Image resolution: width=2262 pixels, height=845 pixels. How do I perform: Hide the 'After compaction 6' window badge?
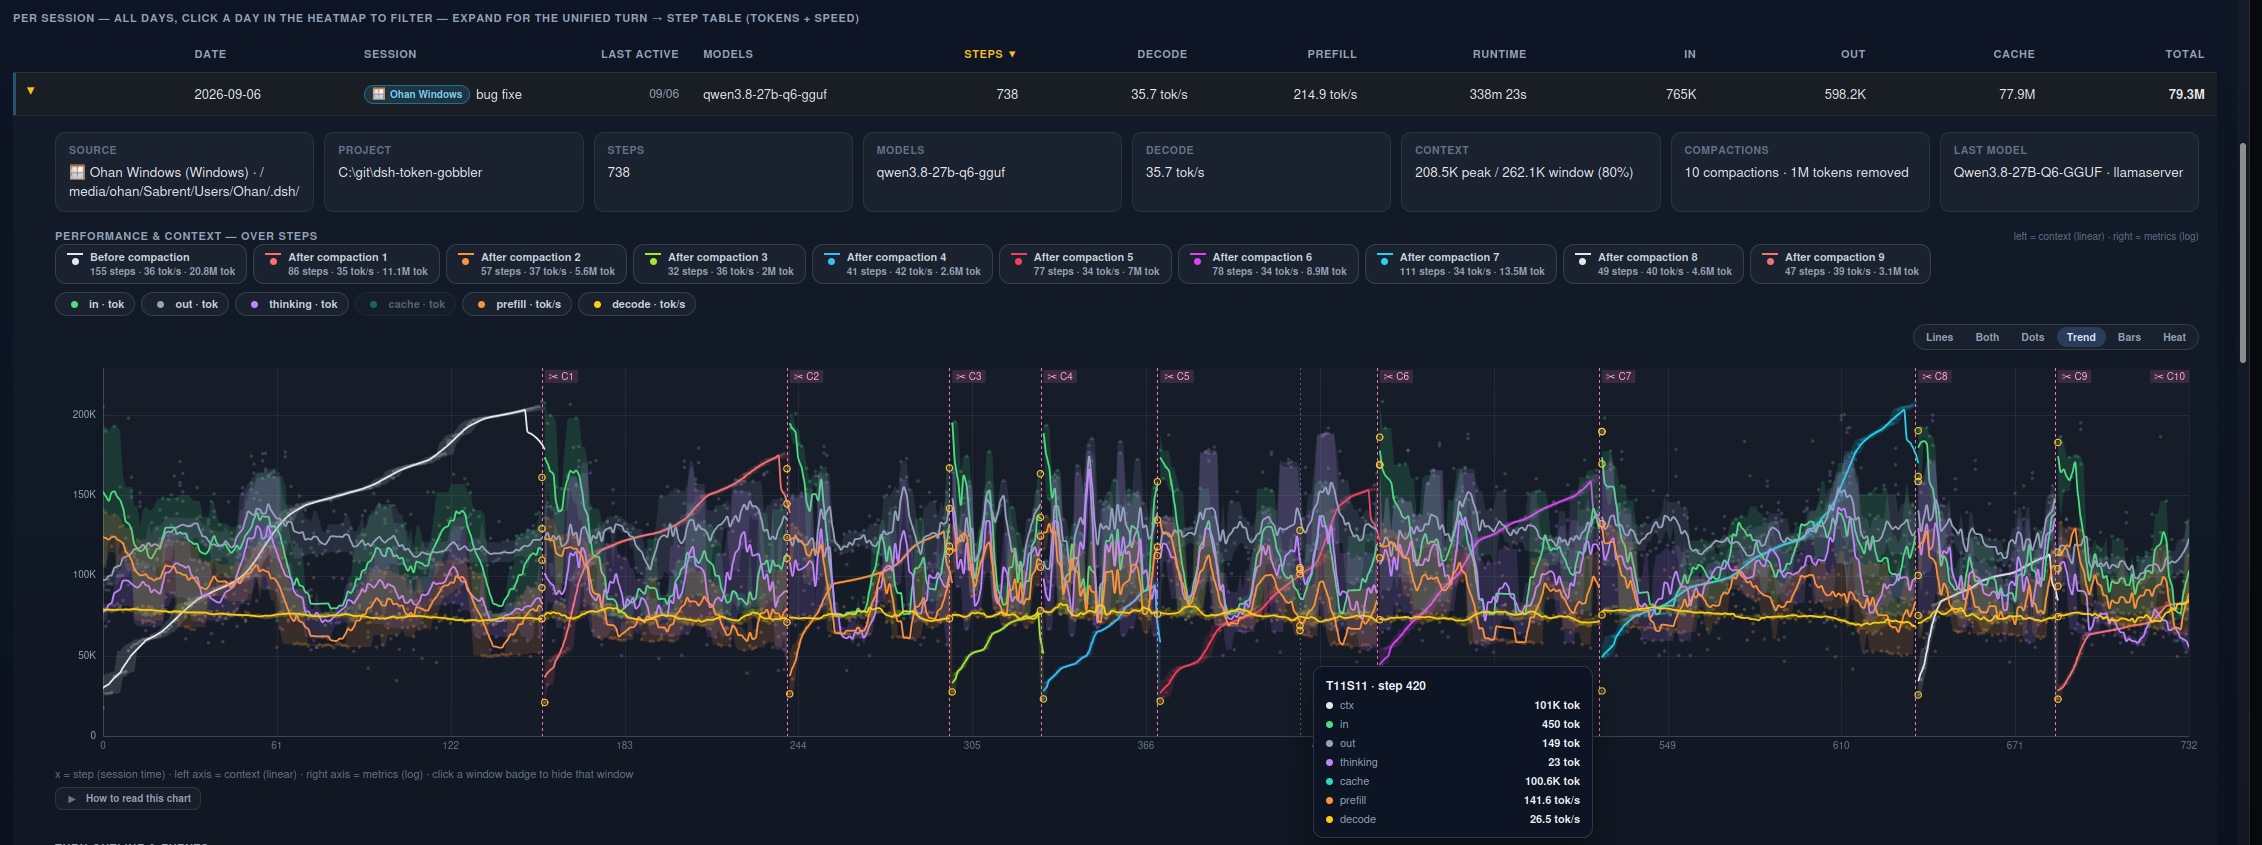(x=1268, y=264)
